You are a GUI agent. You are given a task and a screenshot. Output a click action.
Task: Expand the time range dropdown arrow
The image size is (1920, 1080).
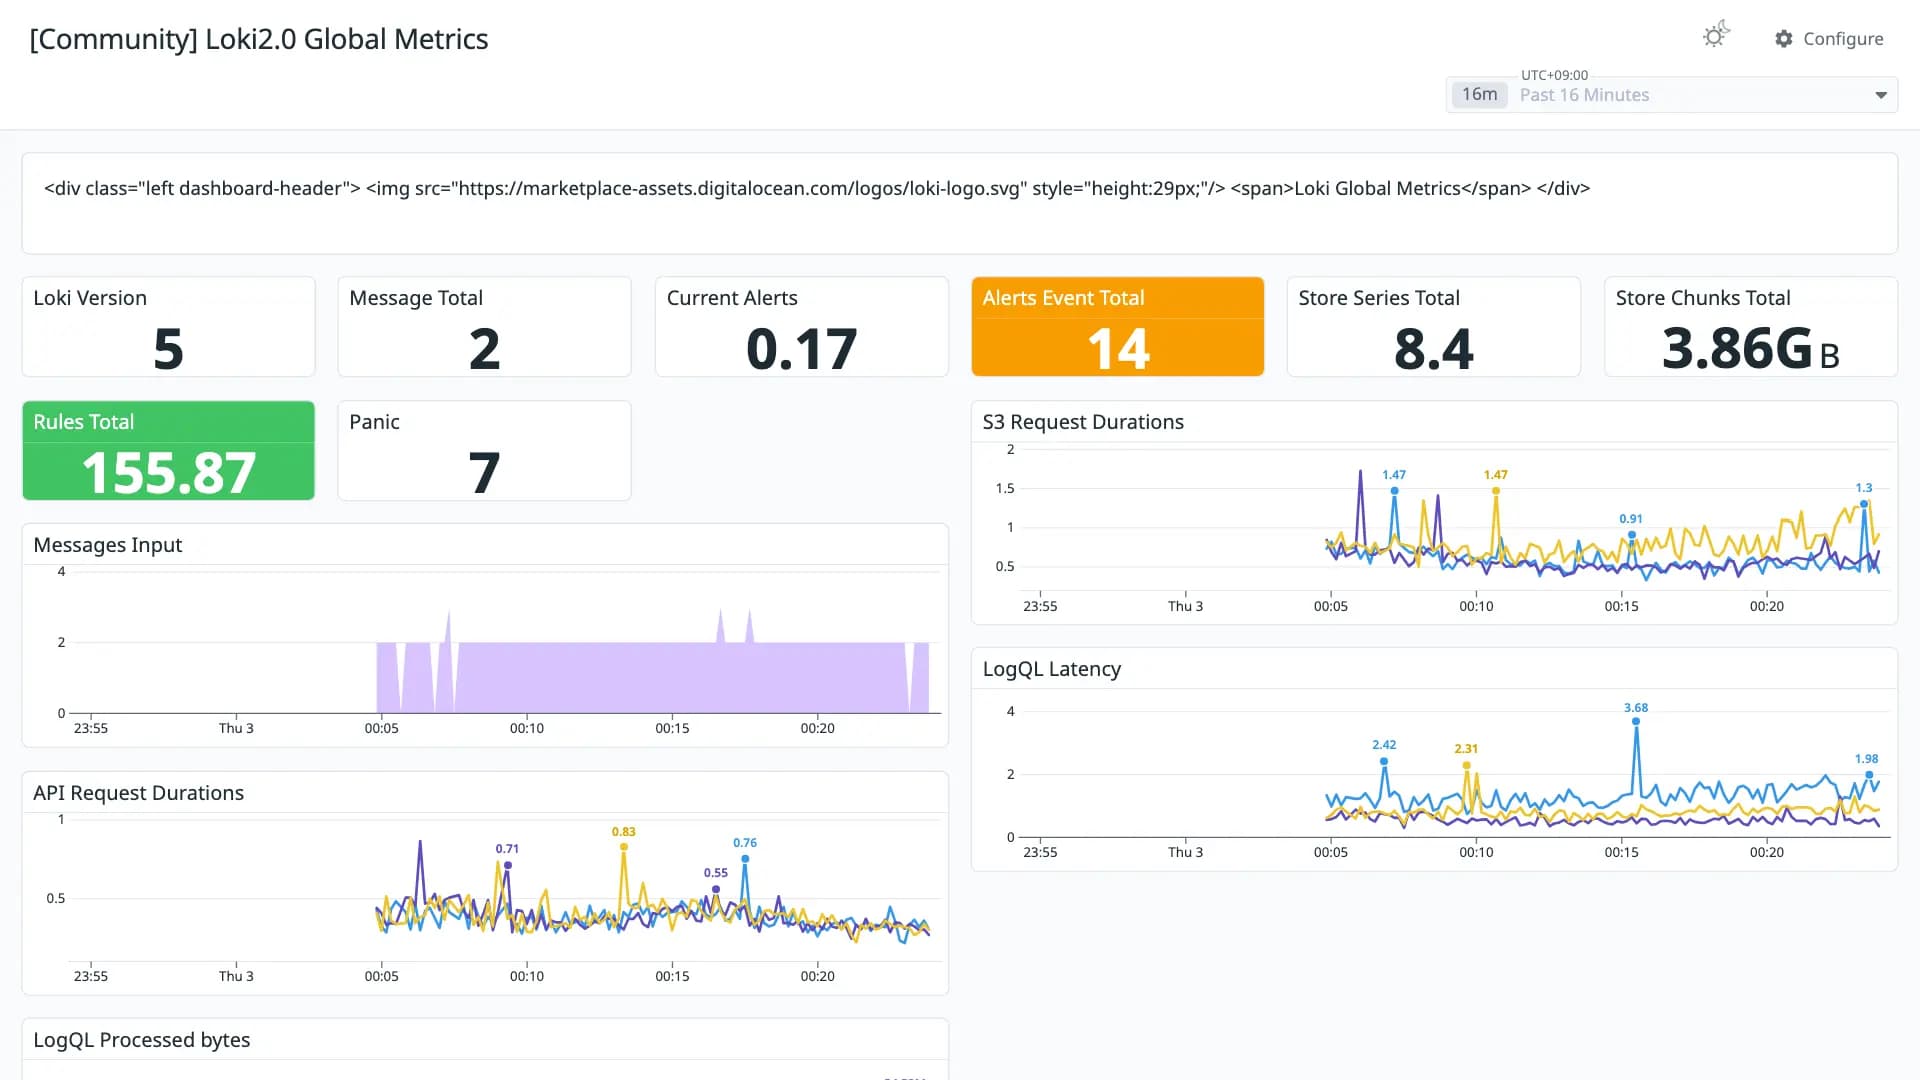[1880, 95]
